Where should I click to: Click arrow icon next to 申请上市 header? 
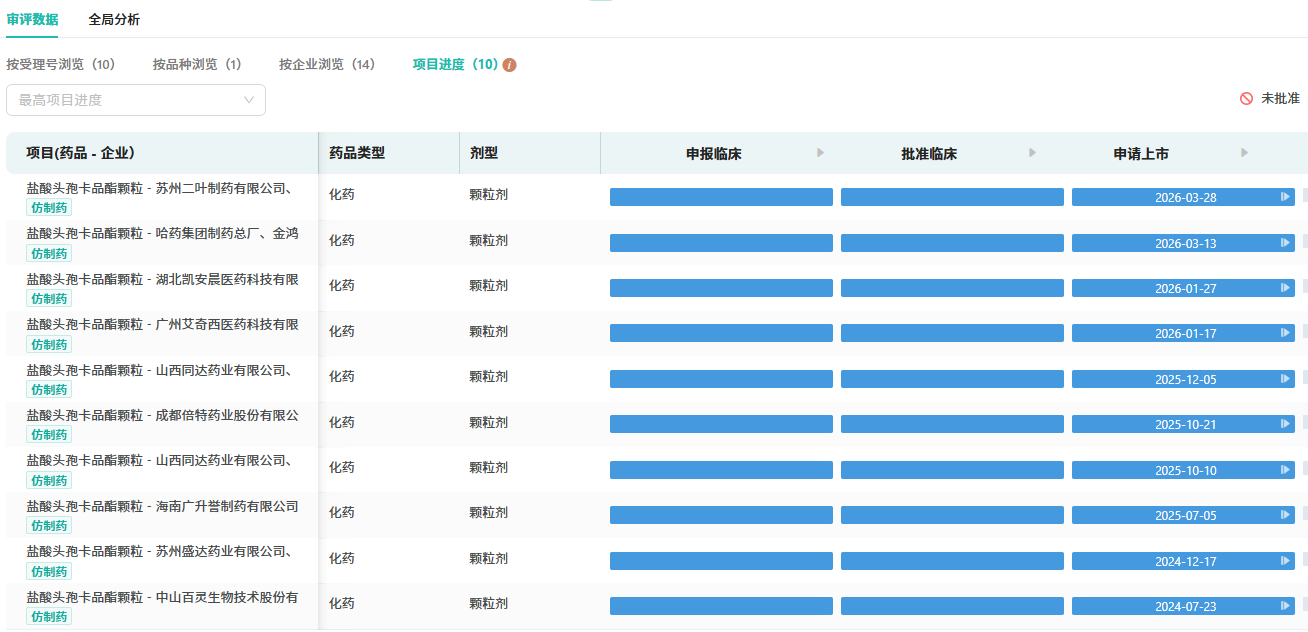1244,153
